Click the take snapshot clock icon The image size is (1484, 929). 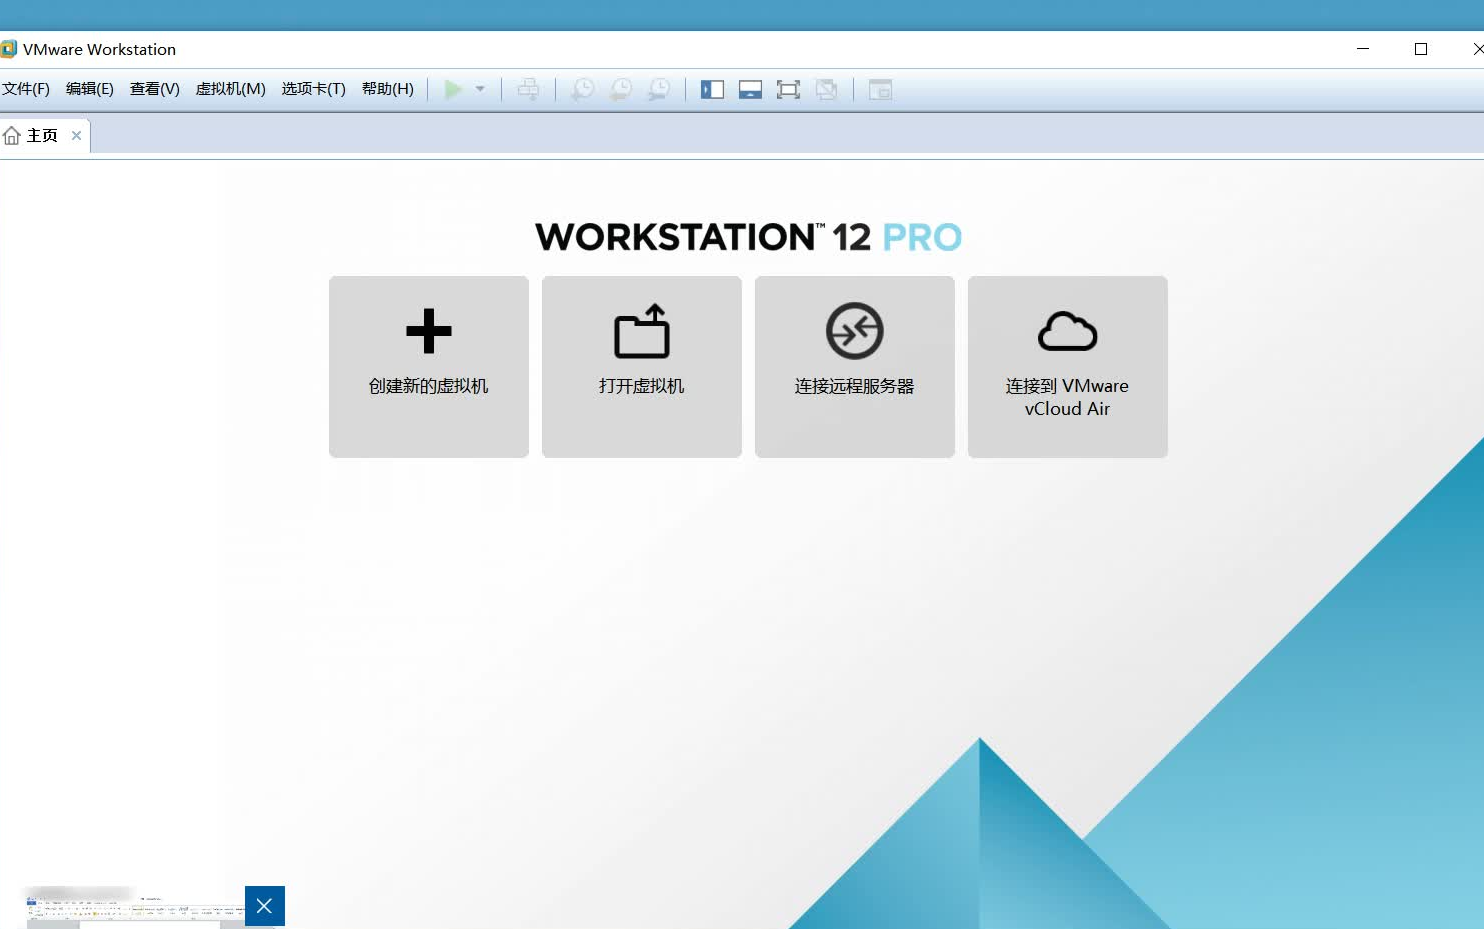click(582, 90)
